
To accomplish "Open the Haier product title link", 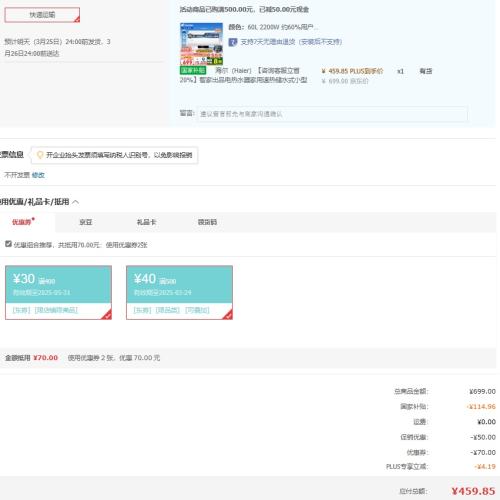I will pyautogui.click(x=244, y=75).
